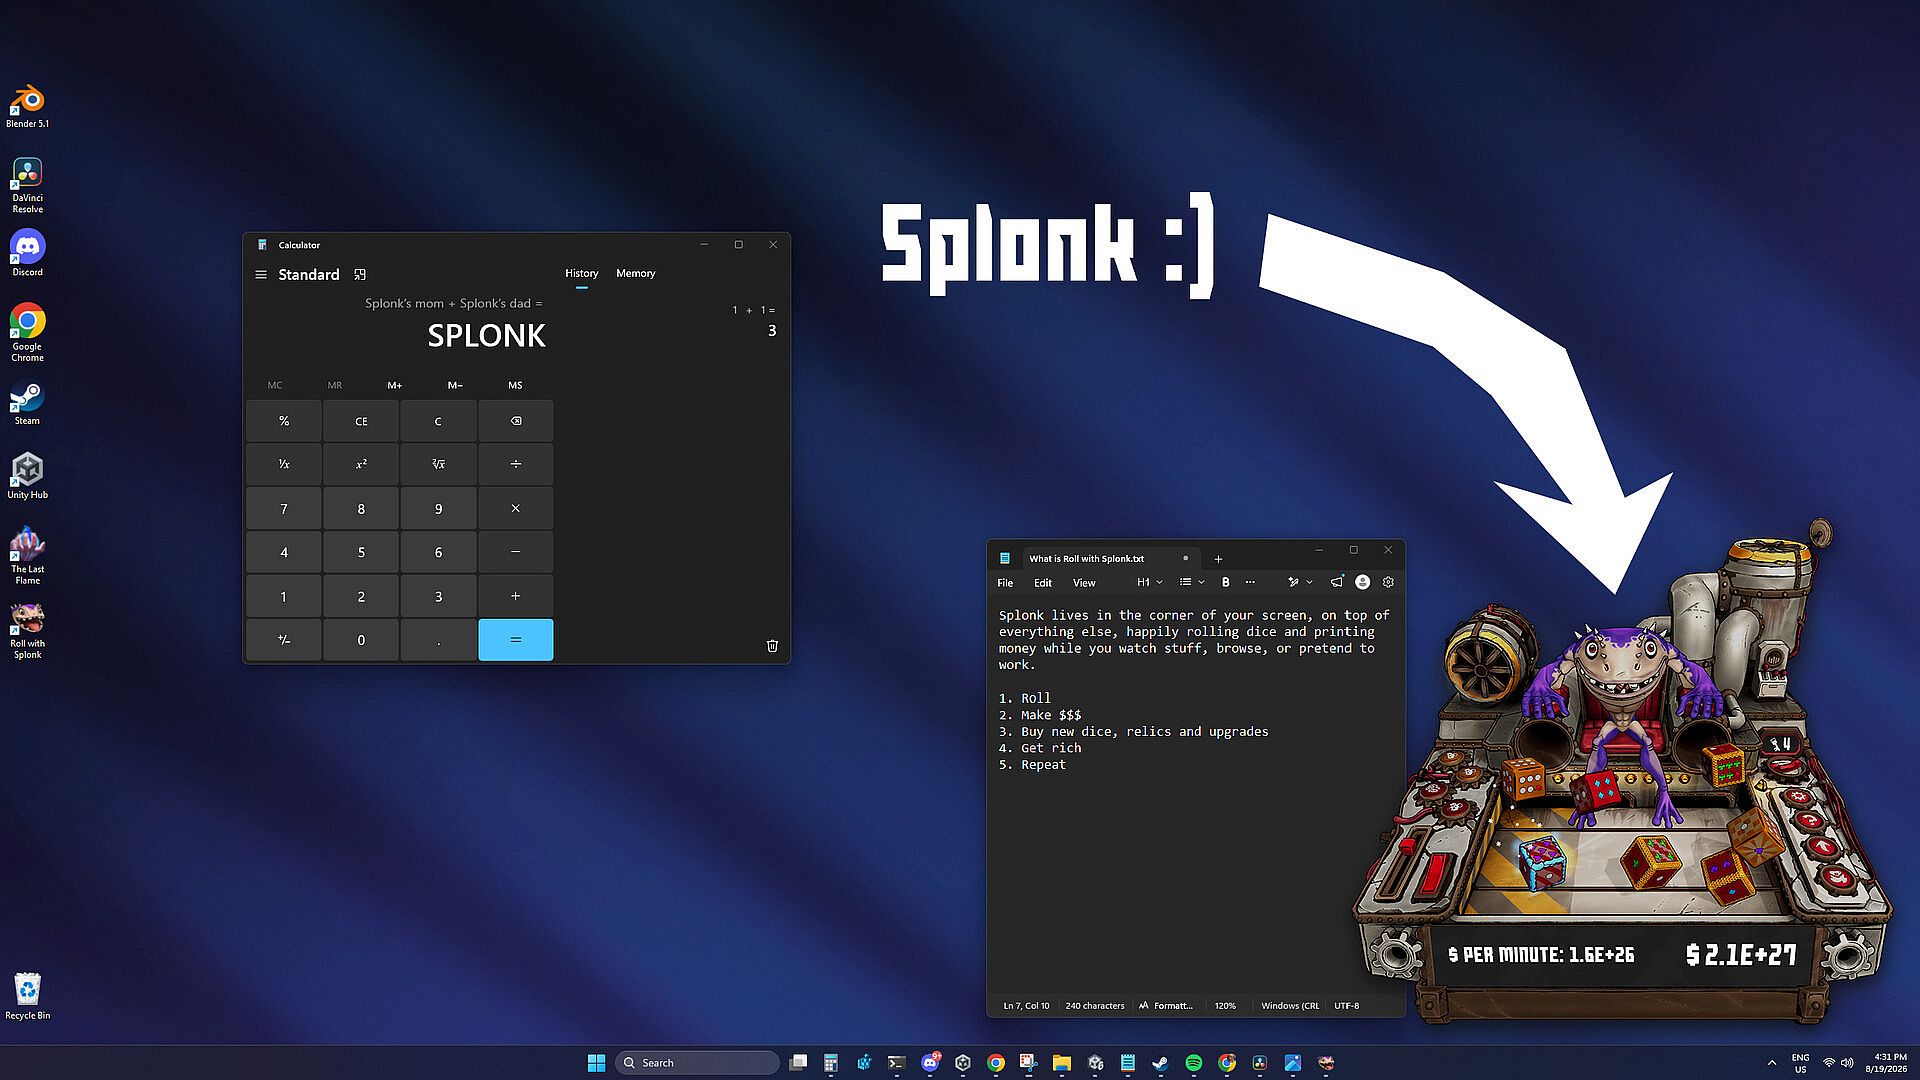Click the backspace key in Calculator
This screenshot has width=1920, height=1080.
click(x=516, y=421)
